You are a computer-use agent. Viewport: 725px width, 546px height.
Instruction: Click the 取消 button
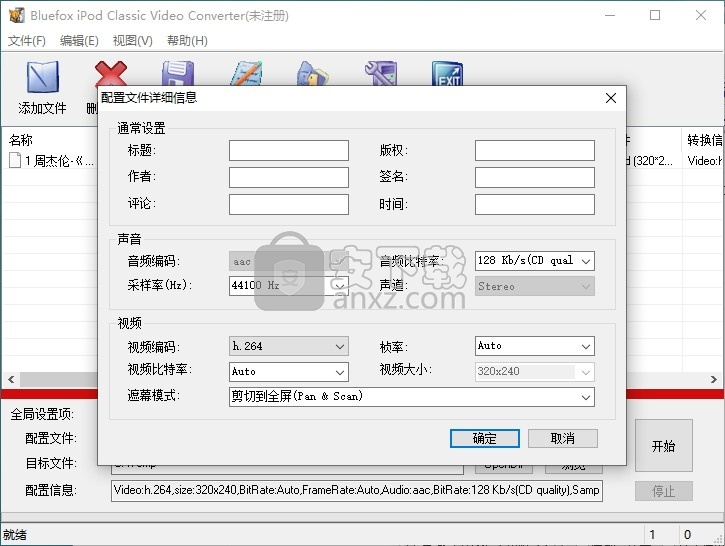click(x=563, y=438)
